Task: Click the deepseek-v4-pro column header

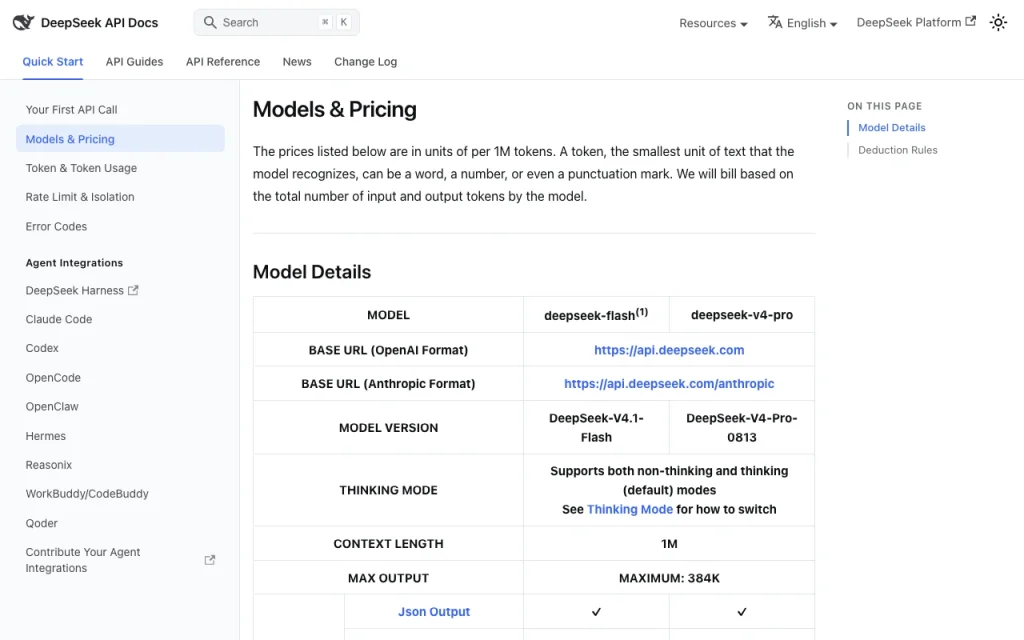Action: point(742,315)
